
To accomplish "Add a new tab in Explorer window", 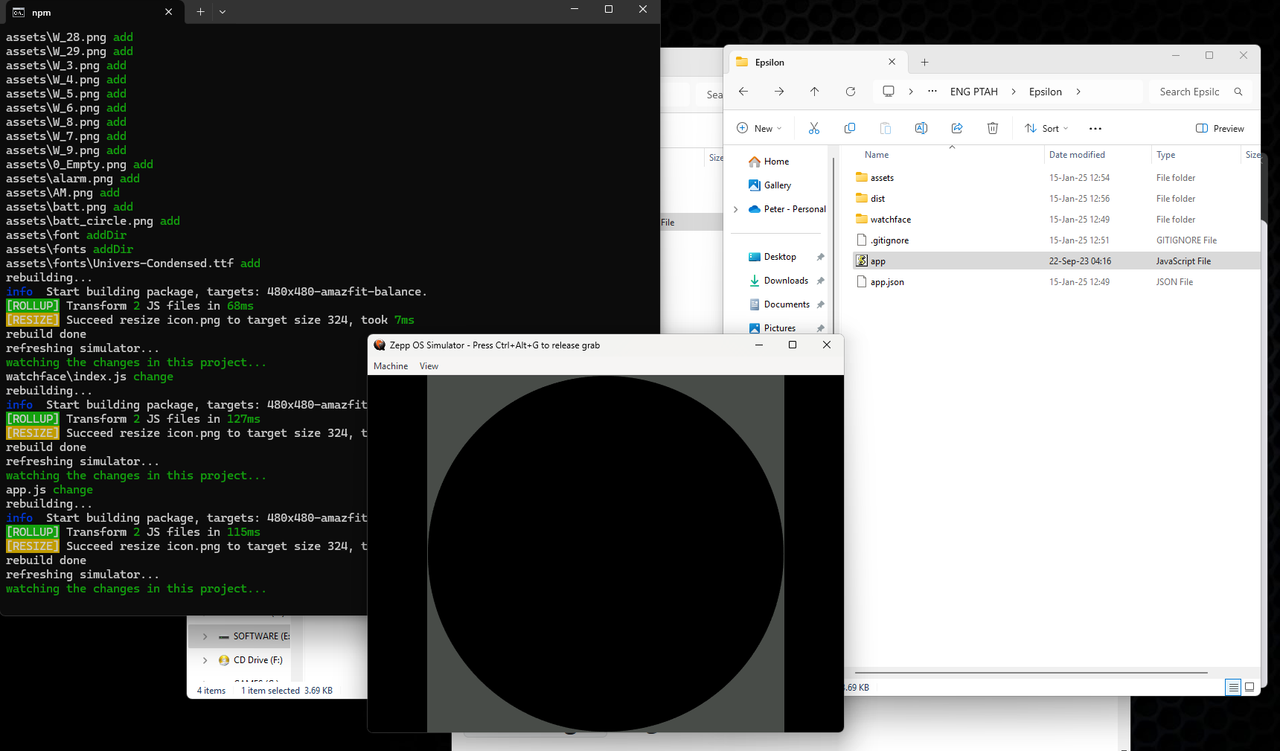I will [x=924, y=62].
